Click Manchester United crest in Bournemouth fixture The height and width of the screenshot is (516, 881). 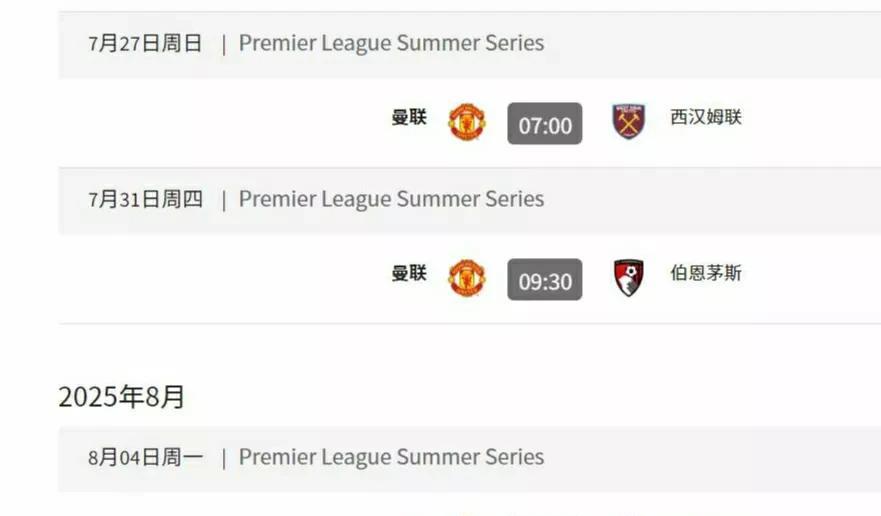466,278
